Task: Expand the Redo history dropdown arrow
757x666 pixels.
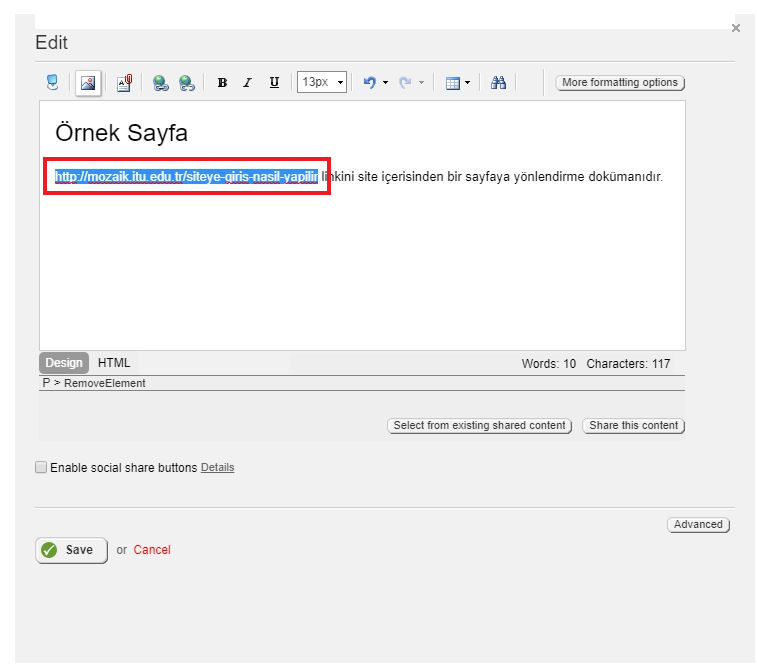Action: [x=421, y=83]
